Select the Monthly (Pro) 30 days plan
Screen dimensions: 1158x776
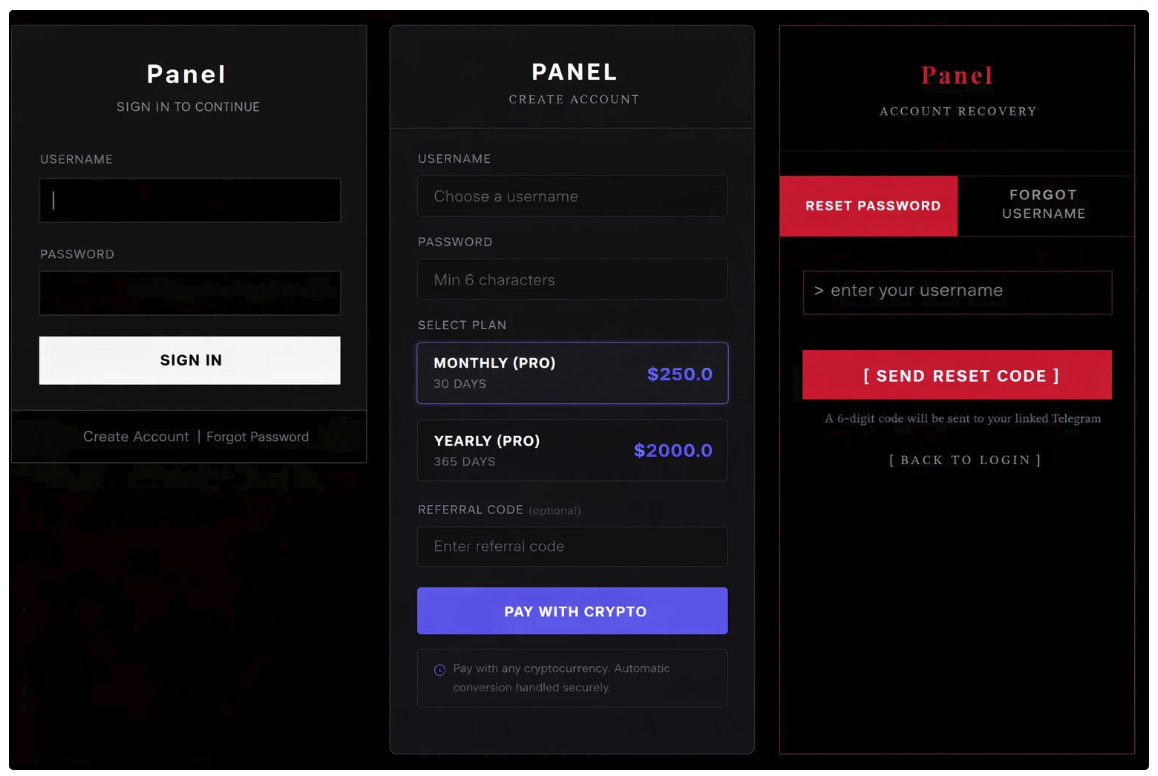coord(572,373)
